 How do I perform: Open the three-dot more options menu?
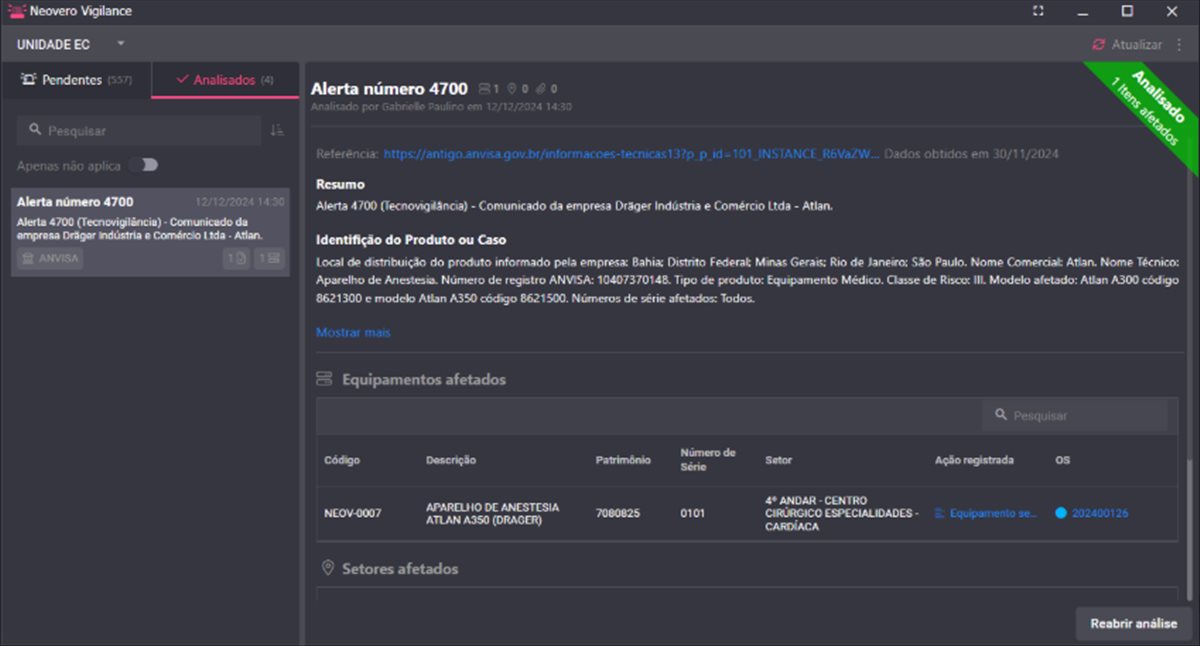[1180, 45]
